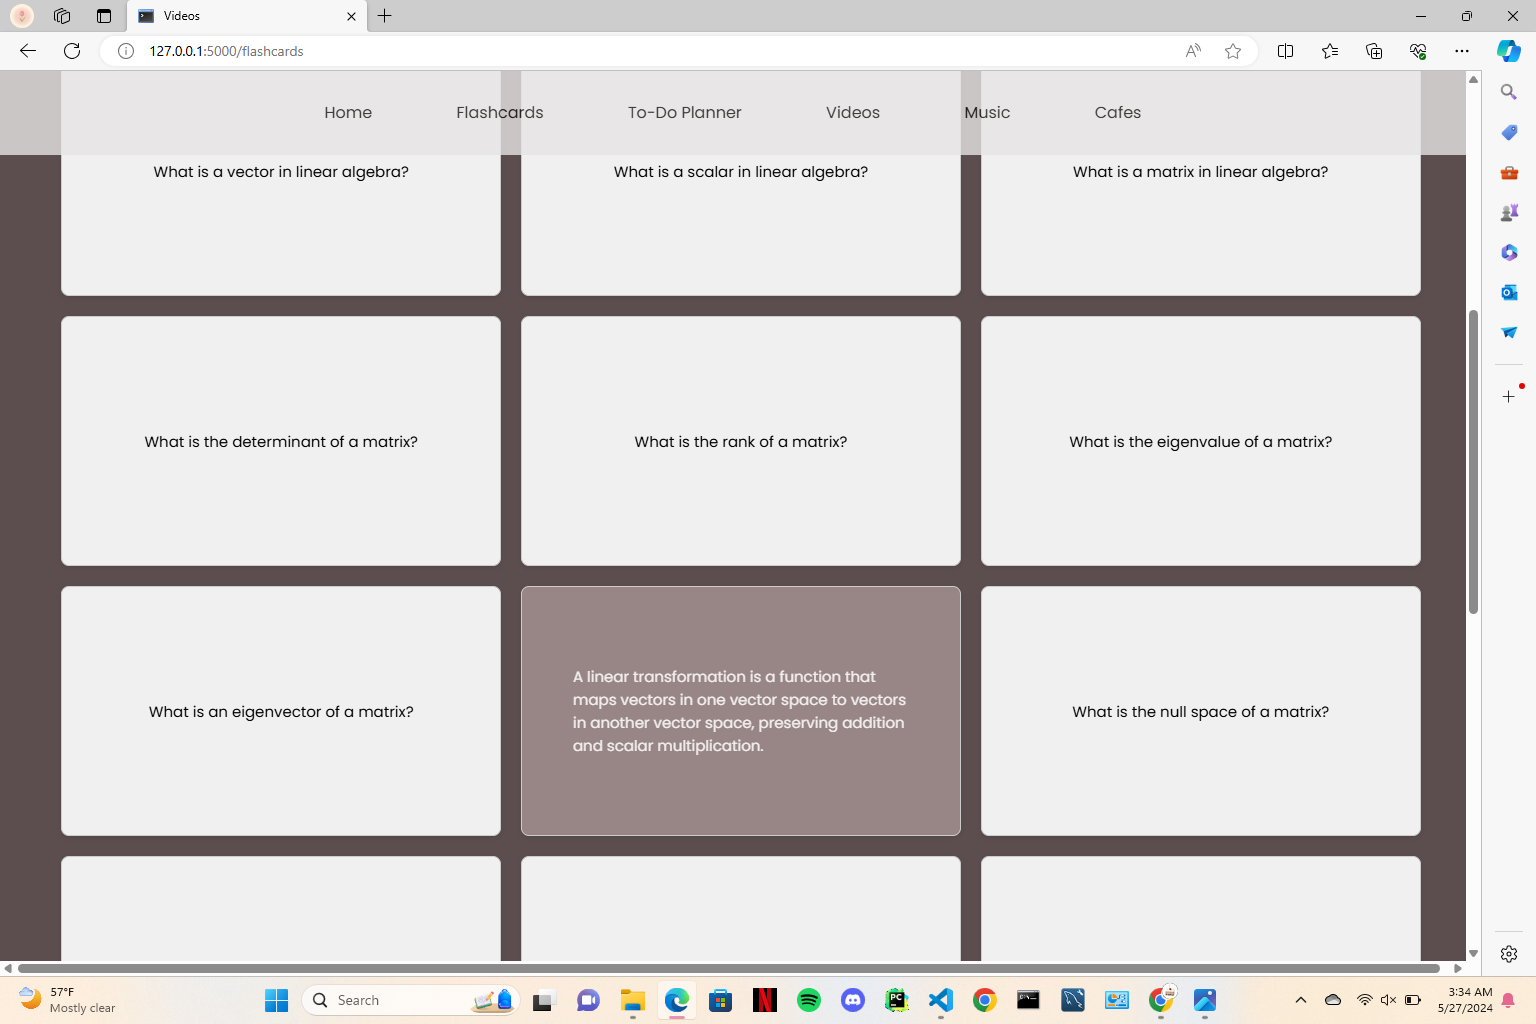Screen dimensions: 1536x1024
Task: Click scroll up arrow of page
Action: pos(1473,79)
